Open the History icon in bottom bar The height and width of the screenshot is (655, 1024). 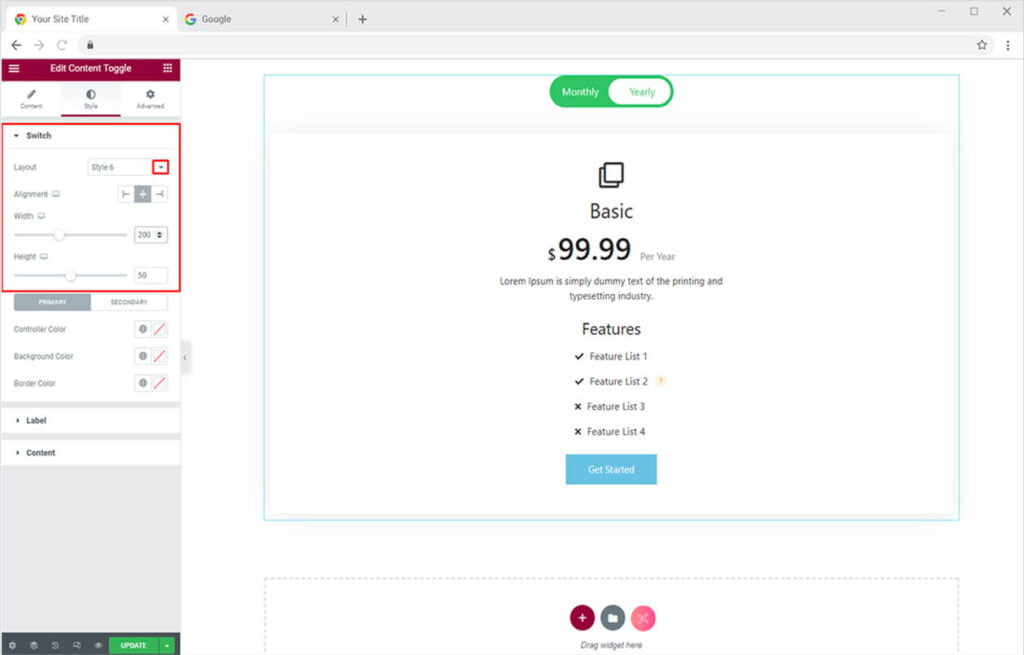(x=55, y=645)
